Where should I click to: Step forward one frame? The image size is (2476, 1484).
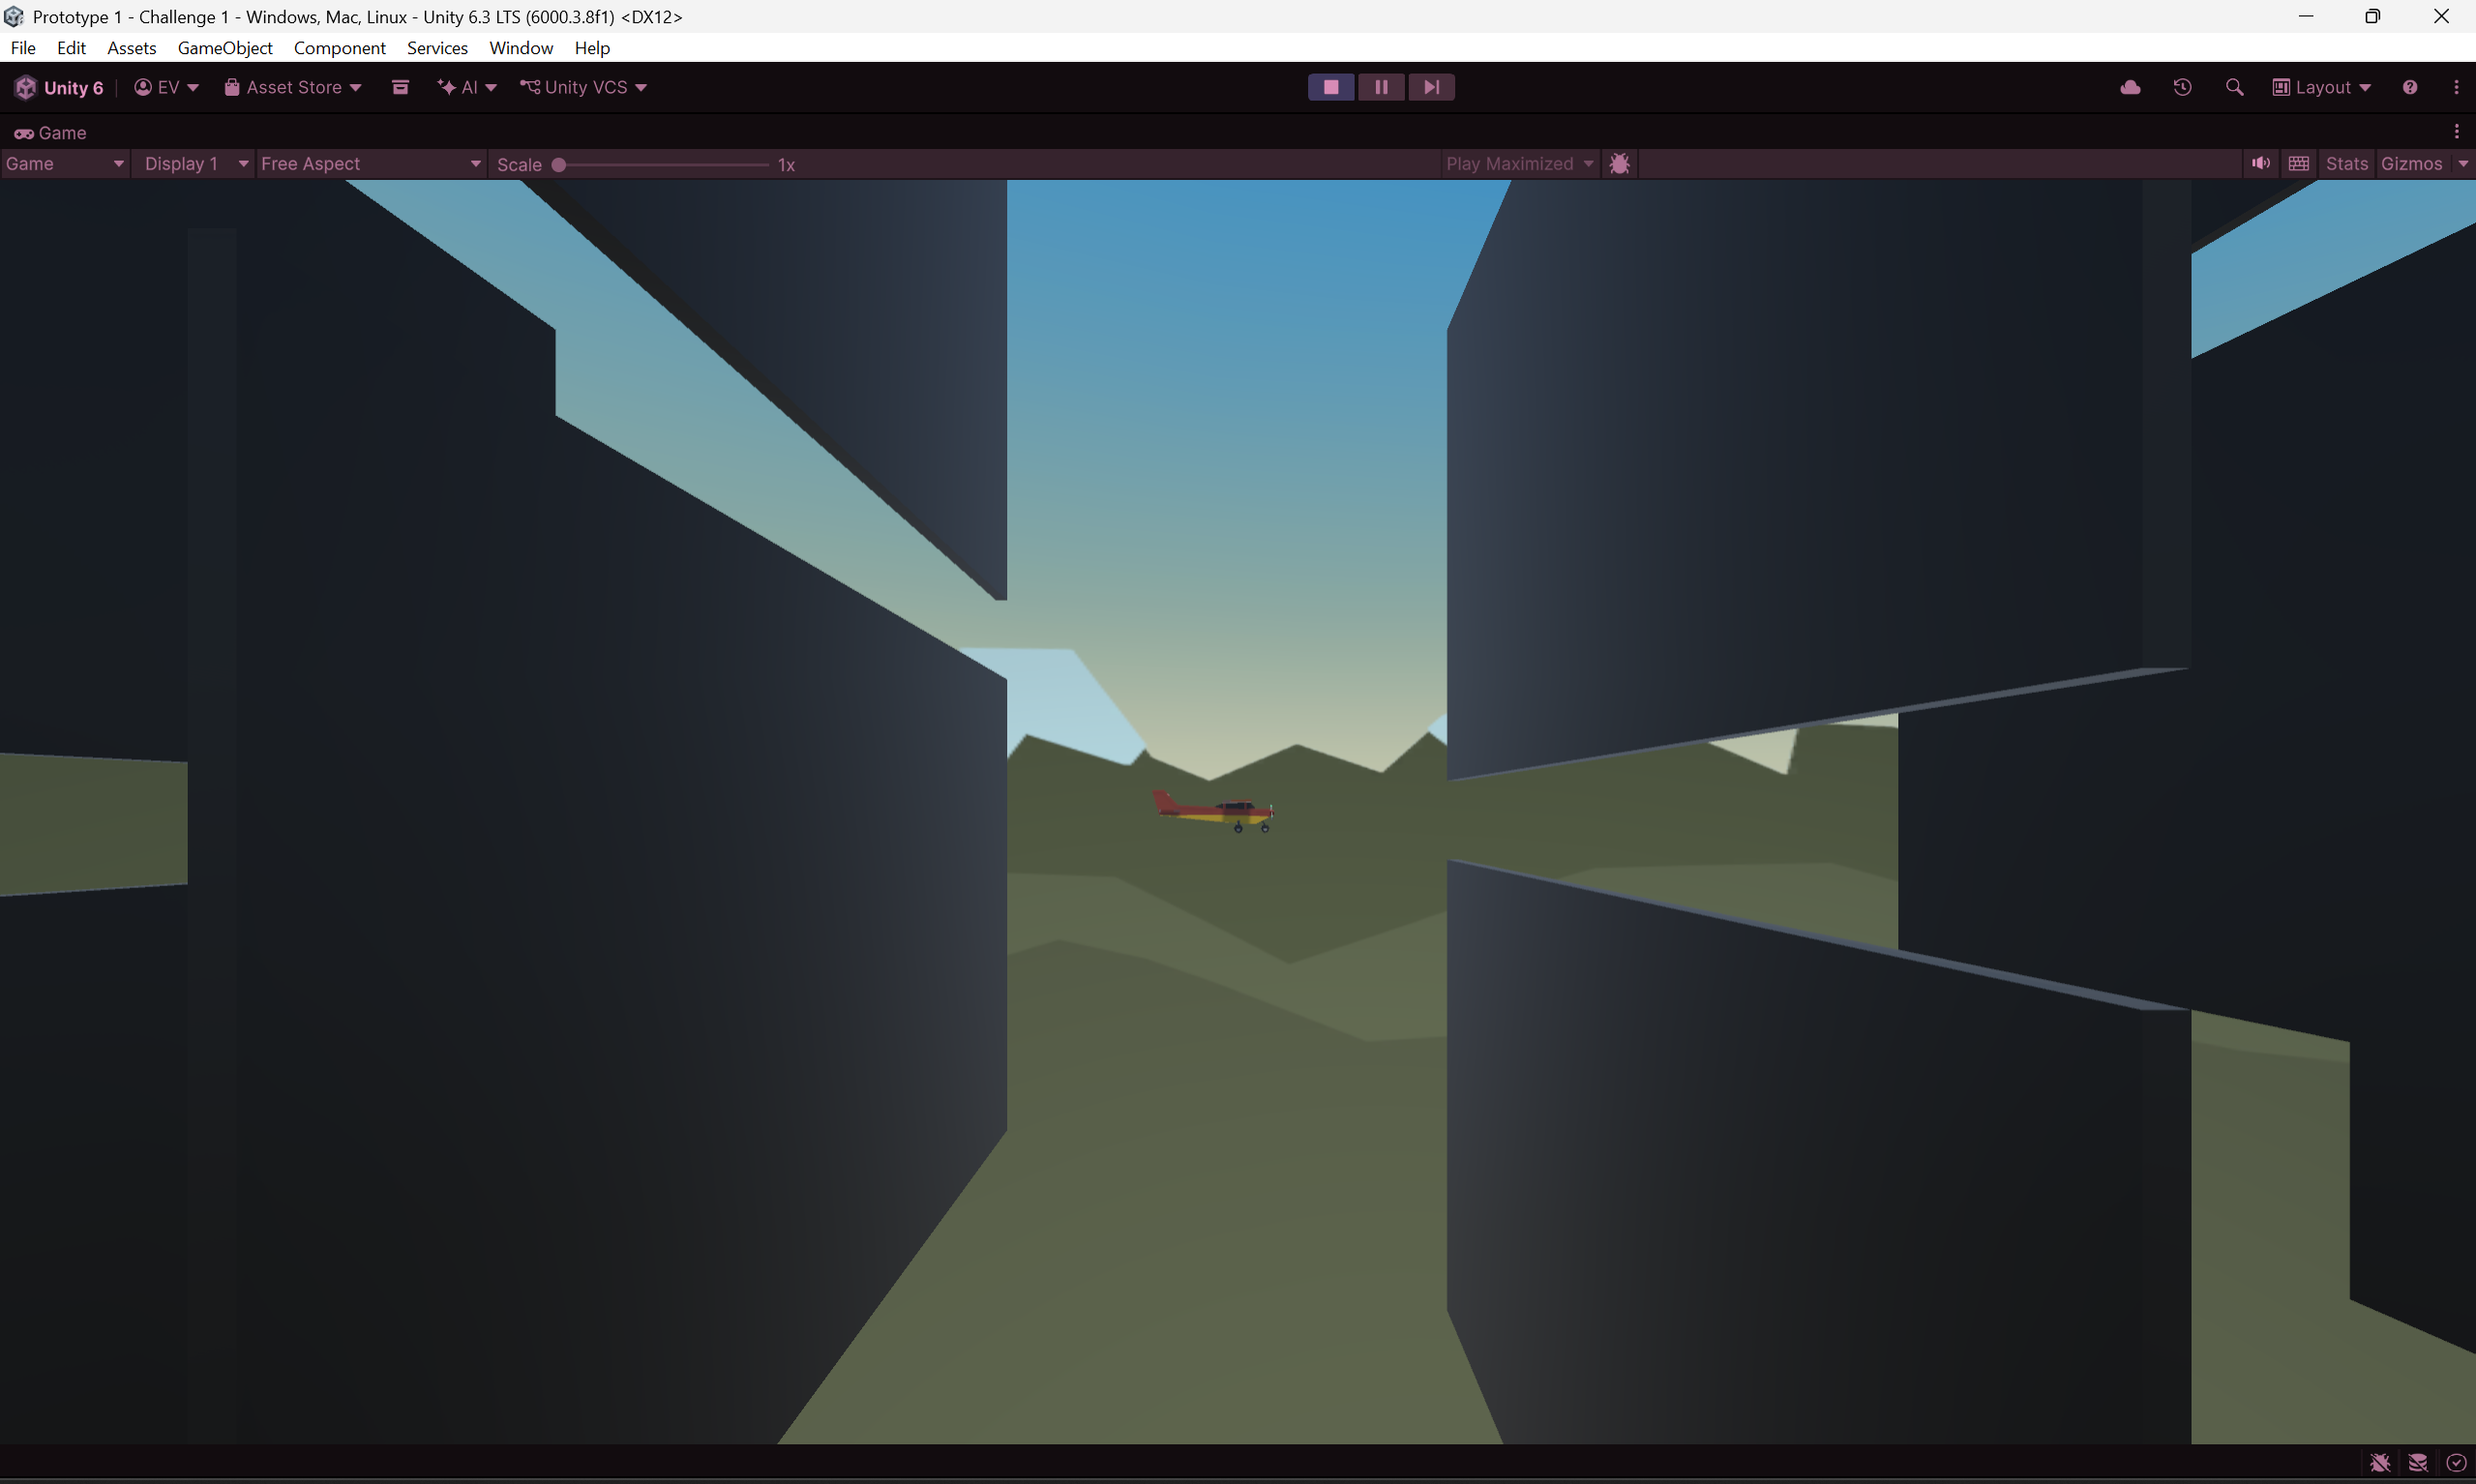pyautogui.click(x=1431, y=87)
